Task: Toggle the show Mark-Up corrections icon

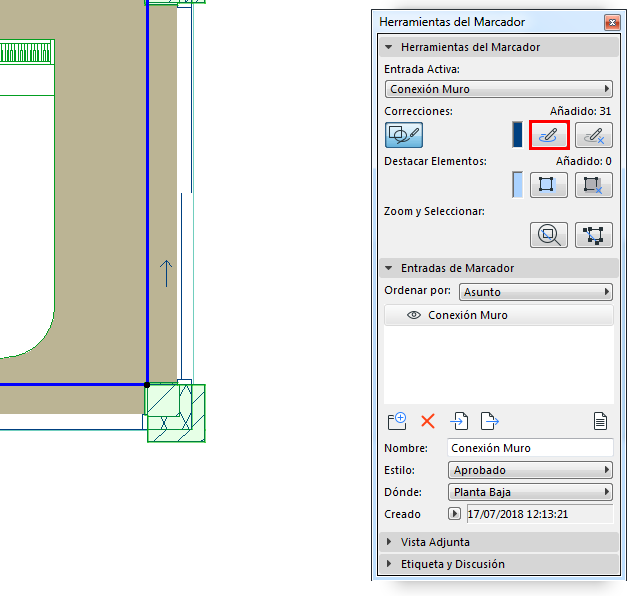Action: [x=403, y=135]
